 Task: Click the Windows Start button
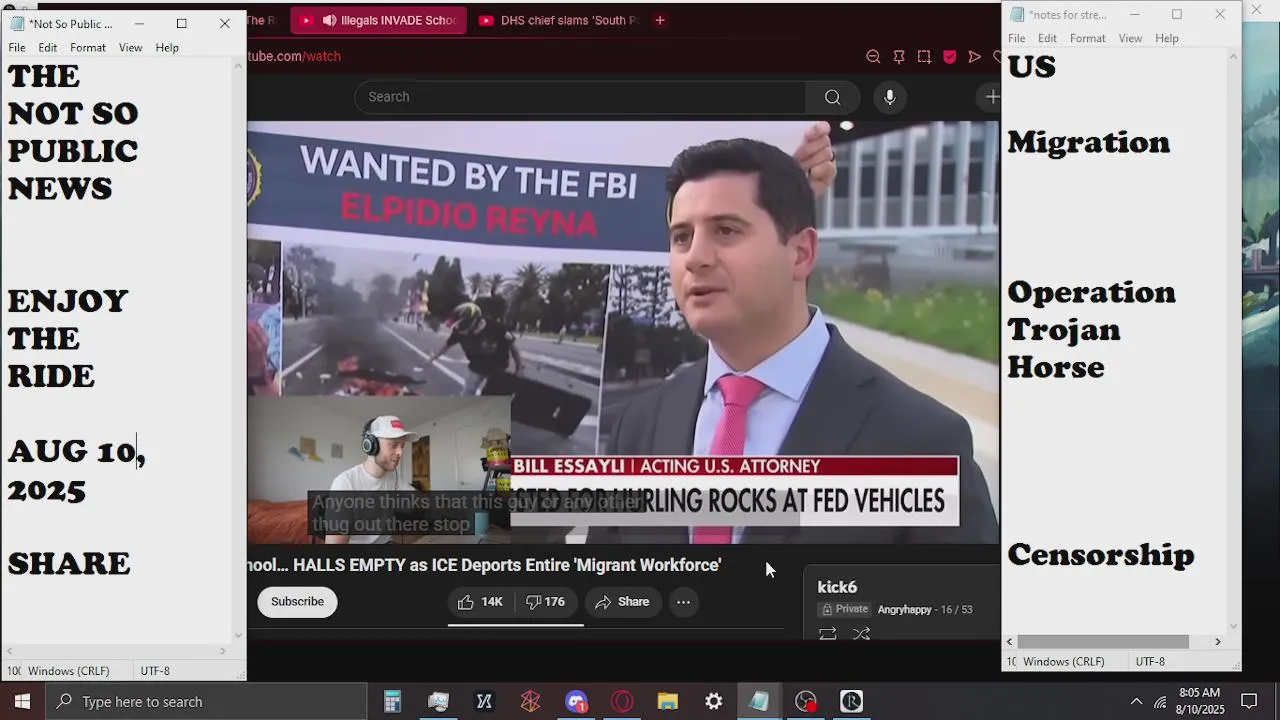[x=22, y=702]
